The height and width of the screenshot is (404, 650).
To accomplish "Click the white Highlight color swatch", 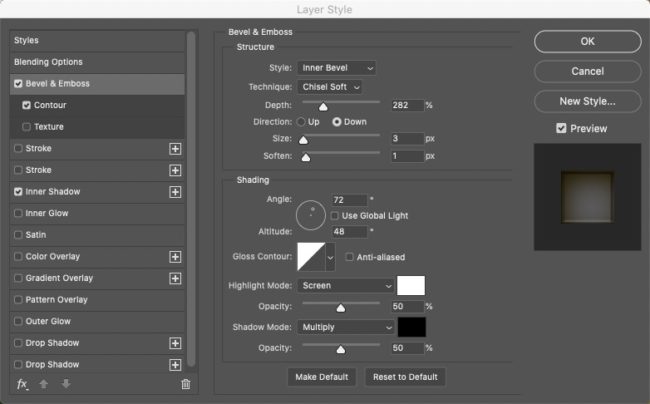I will click(x=411, y=285).
